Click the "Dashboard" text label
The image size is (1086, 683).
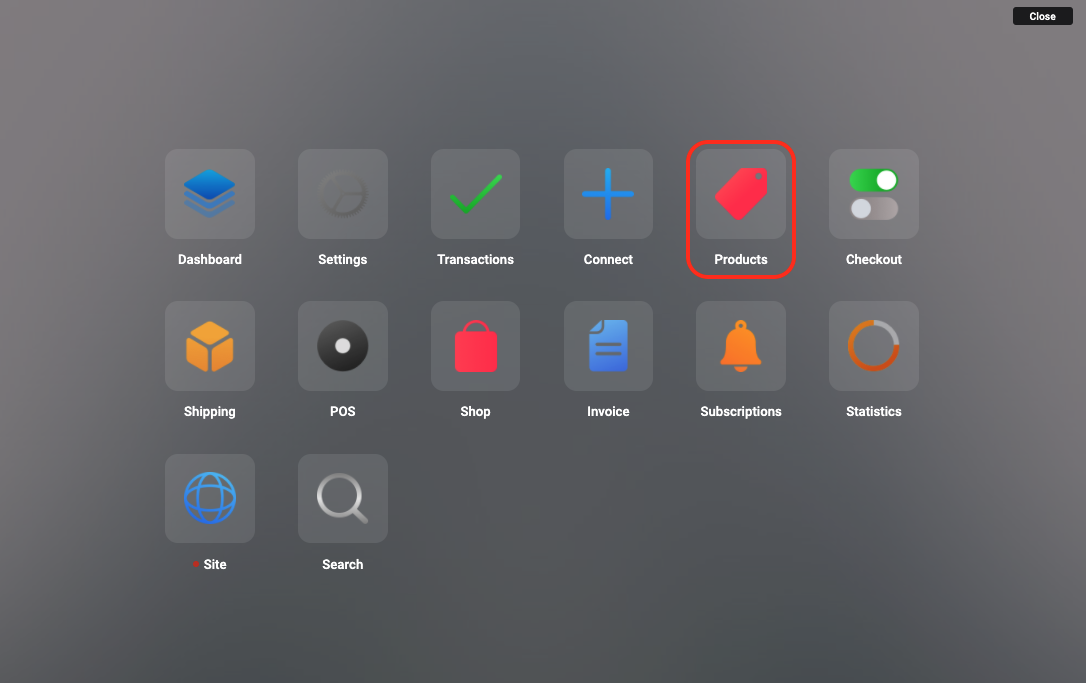click(210, 259)
